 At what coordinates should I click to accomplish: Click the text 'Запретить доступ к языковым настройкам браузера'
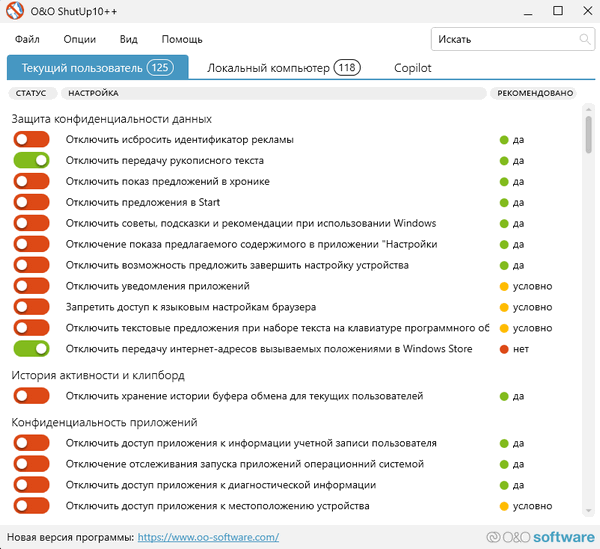click(191, 307)
